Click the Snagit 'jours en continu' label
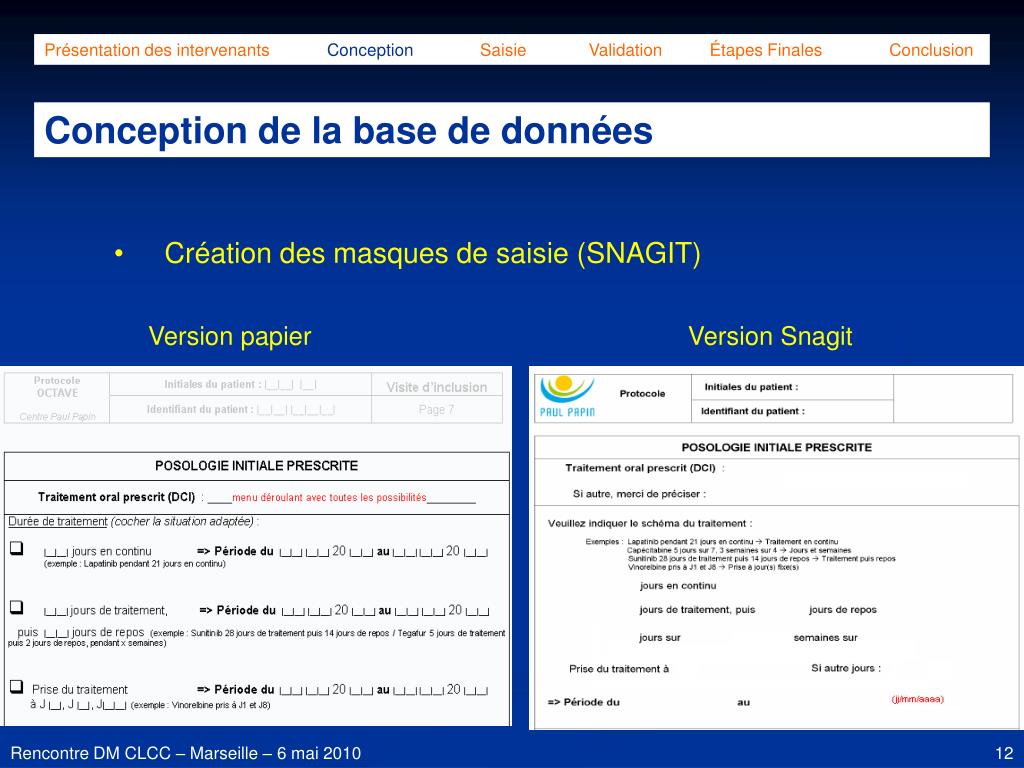1024x768 pixels. (x=678, y=586)
